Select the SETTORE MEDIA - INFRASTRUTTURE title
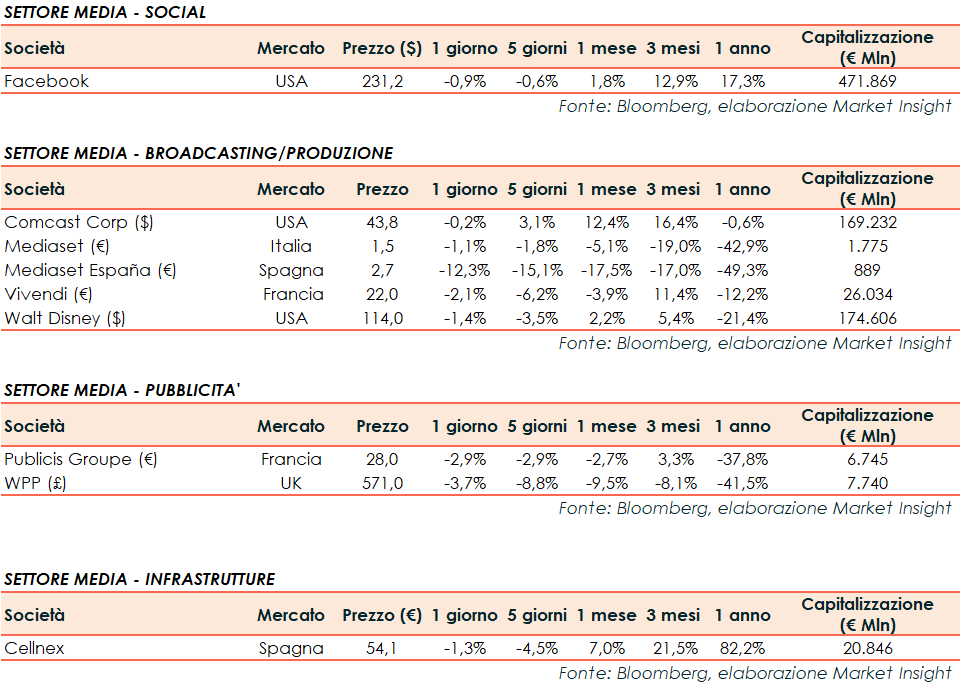Screen dimensions: 960x685 click(x=139, y=579)
